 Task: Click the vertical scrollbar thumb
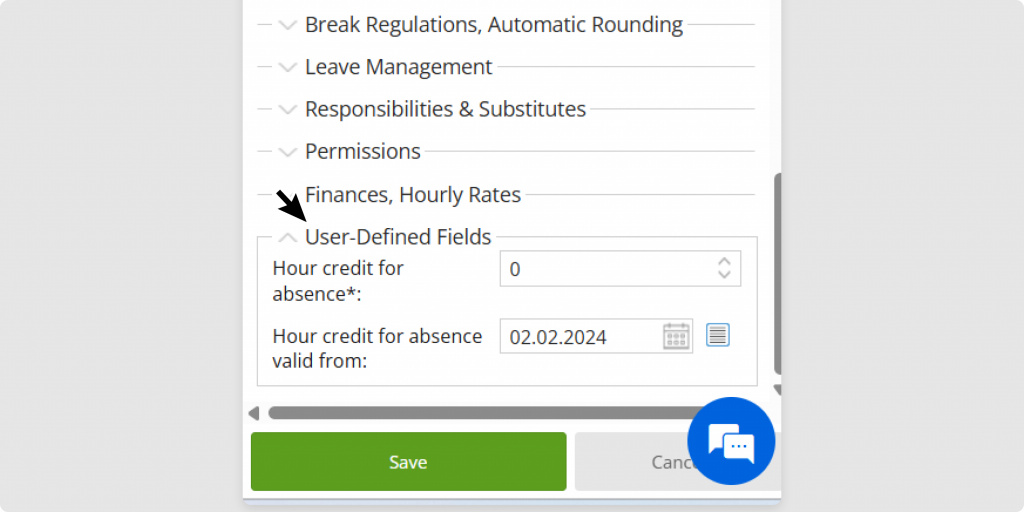pos(777,270)
